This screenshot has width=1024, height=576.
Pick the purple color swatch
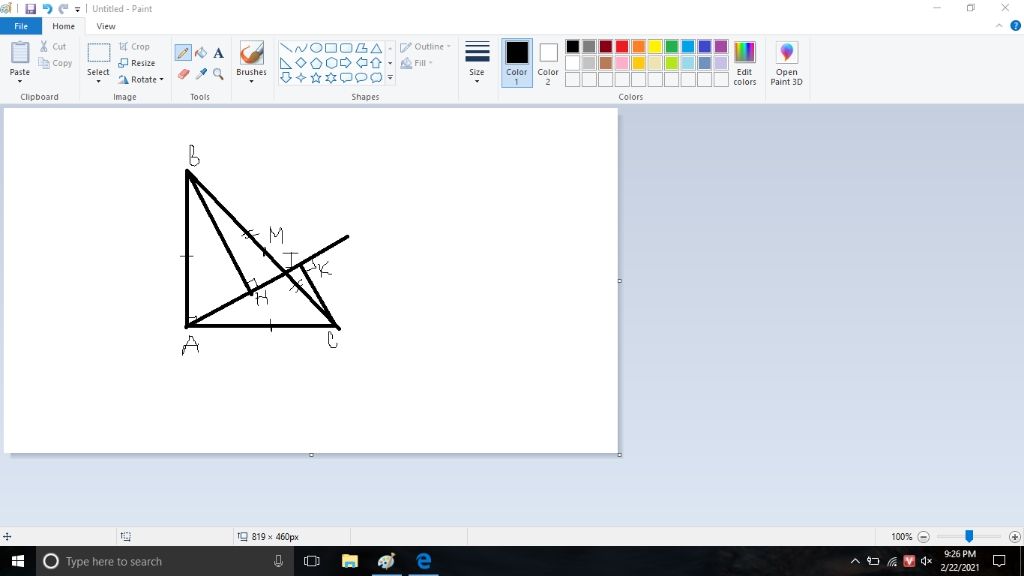(x=721, y=46)
